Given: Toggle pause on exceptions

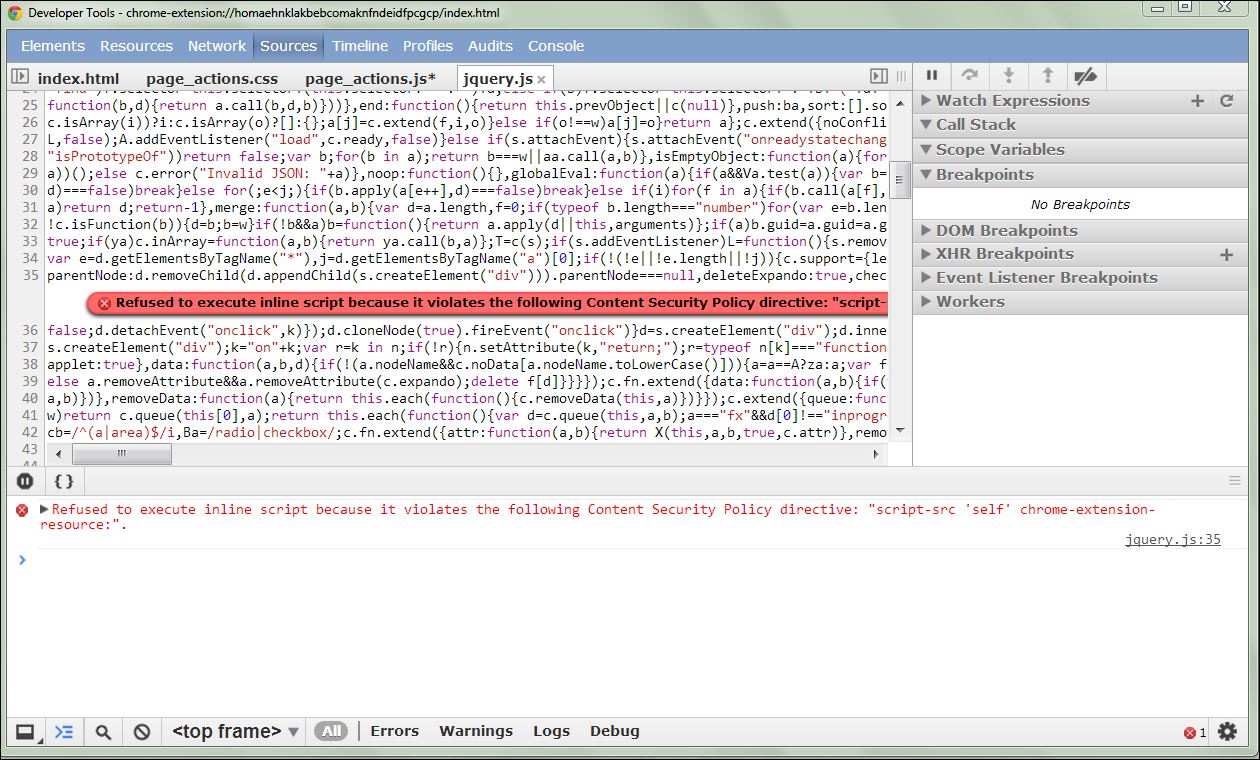Looking at the screenshot, I should pos(26,481).
